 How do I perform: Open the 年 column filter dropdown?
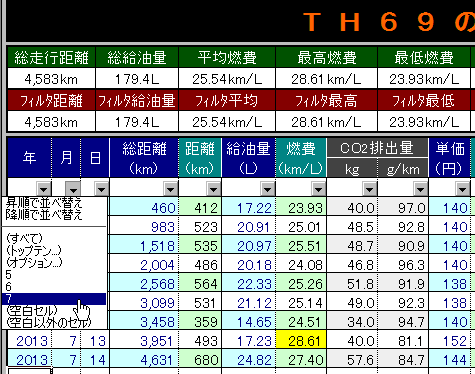43,189
